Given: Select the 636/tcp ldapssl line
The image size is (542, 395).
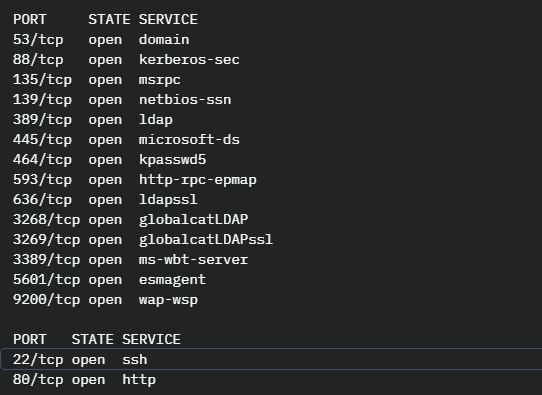Looking at the screenshot, I should tap(105, 200).
